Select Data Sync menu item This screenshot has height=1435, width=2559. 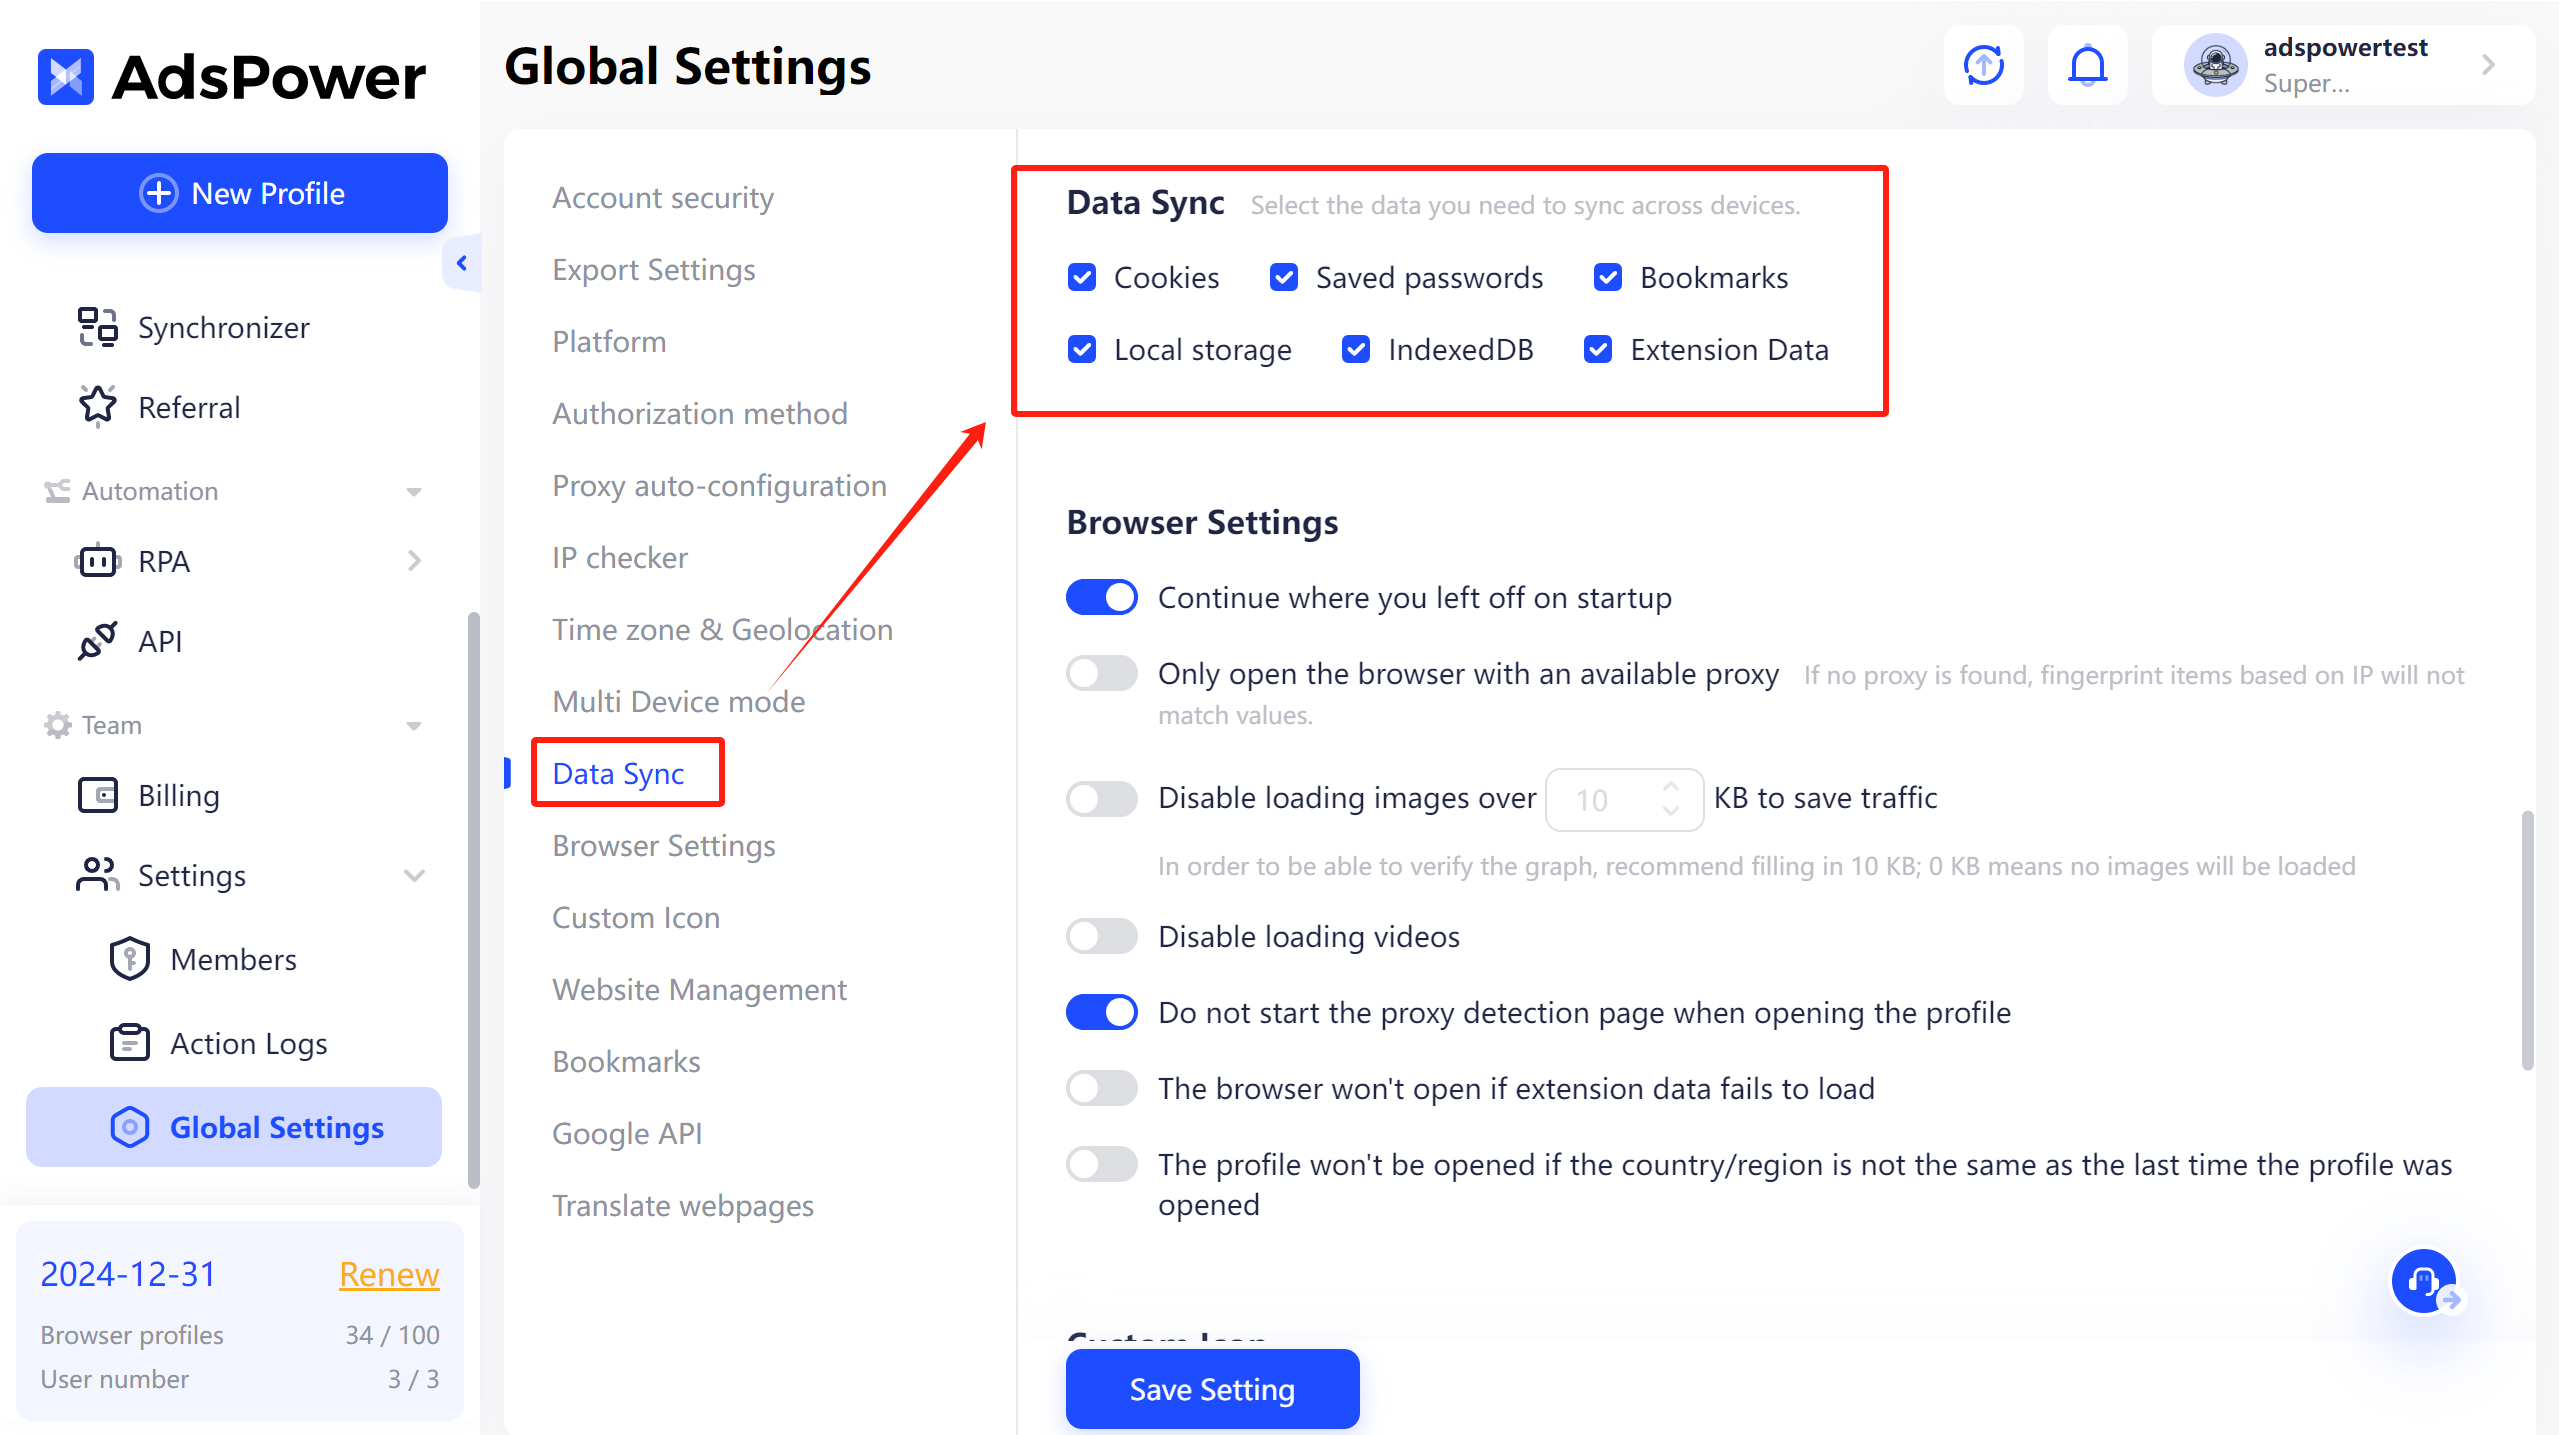(x=619, y=774)
